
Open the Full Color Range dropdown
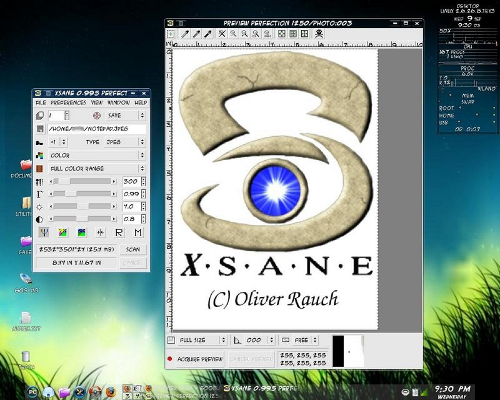click(x=97, y=169)
